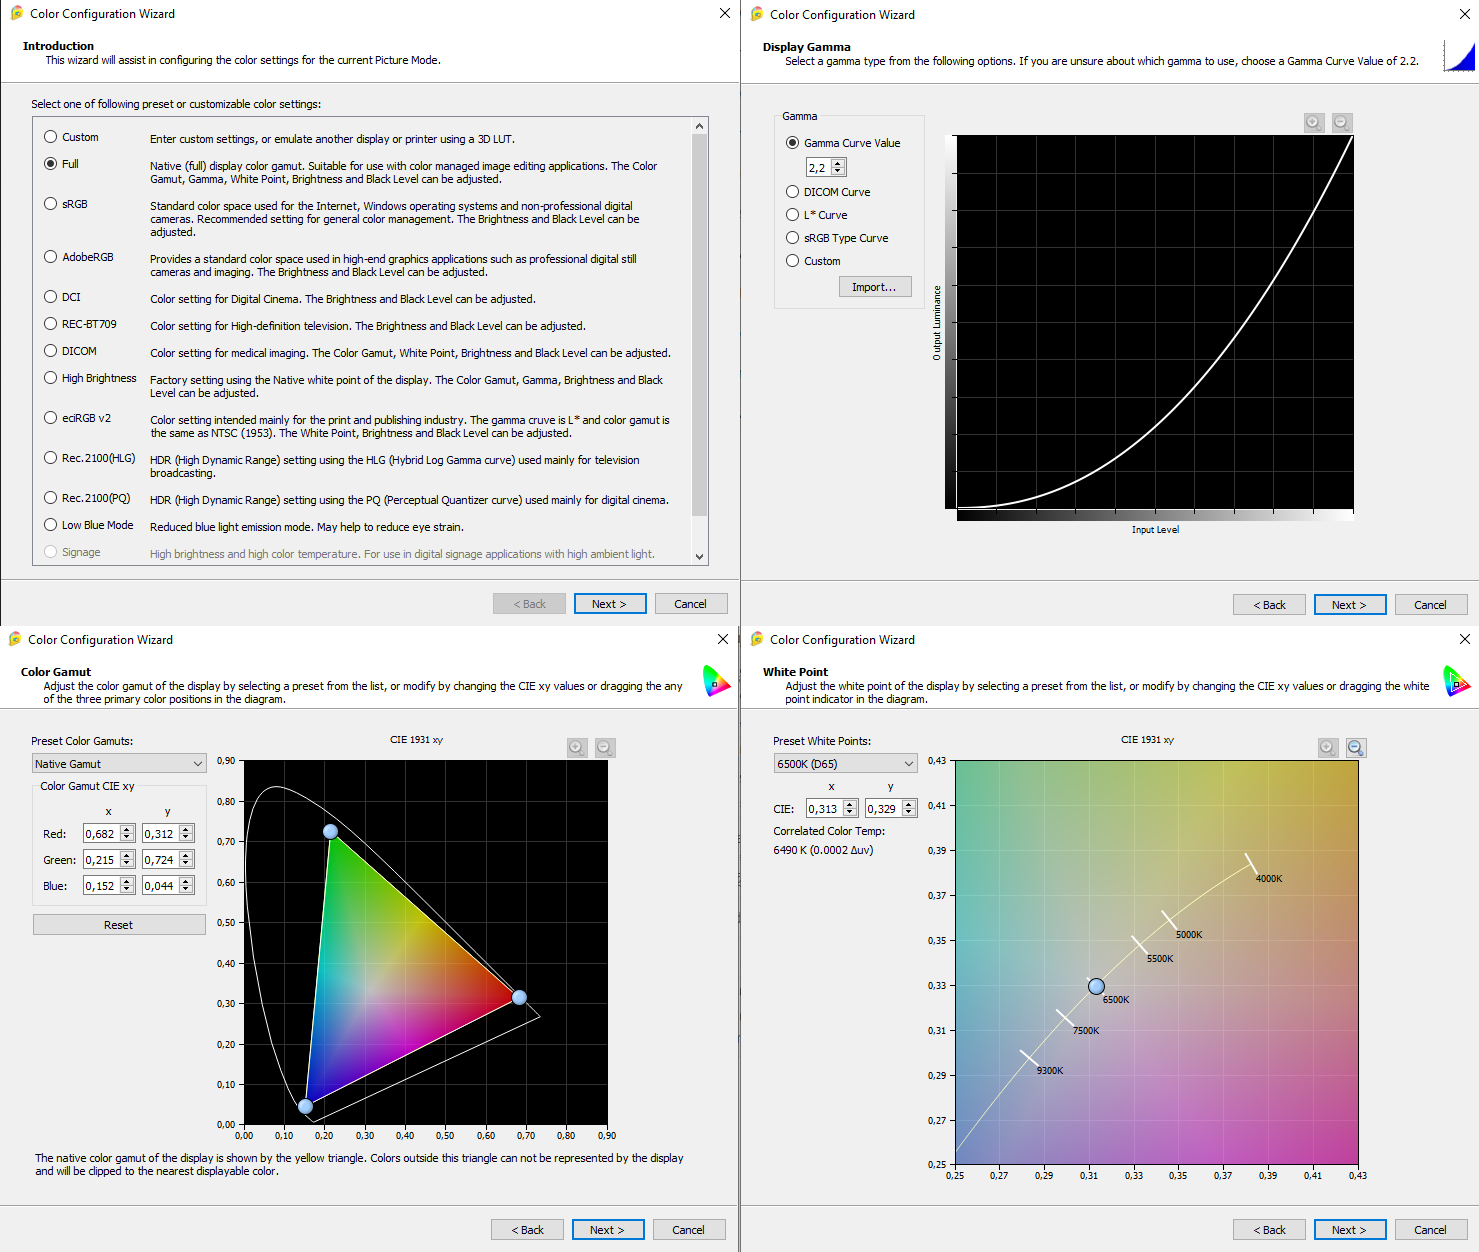This screenshot has height=1252, width=1479.
Task: Increase the Gamma Curve Value with spinner
Action: [x=838, y=163]
